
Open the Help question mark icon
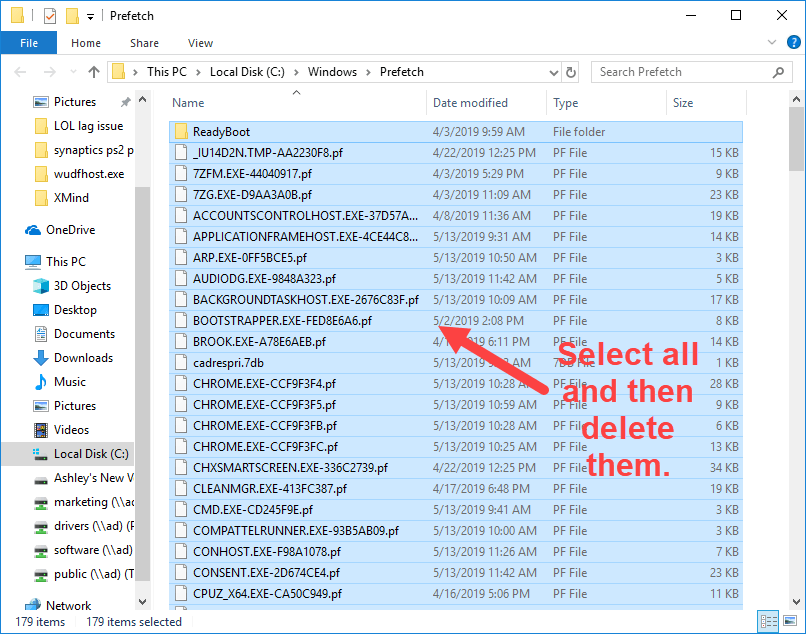point(793,43)
